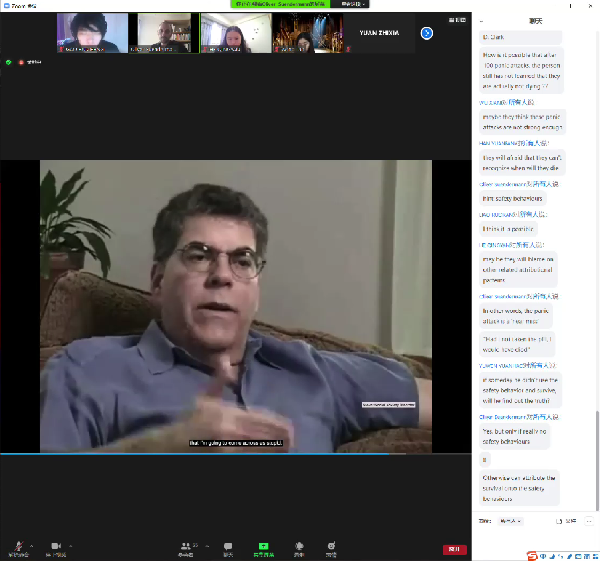Click the Record icon in the toolbar
600x561 pixels.
point(298,546)
